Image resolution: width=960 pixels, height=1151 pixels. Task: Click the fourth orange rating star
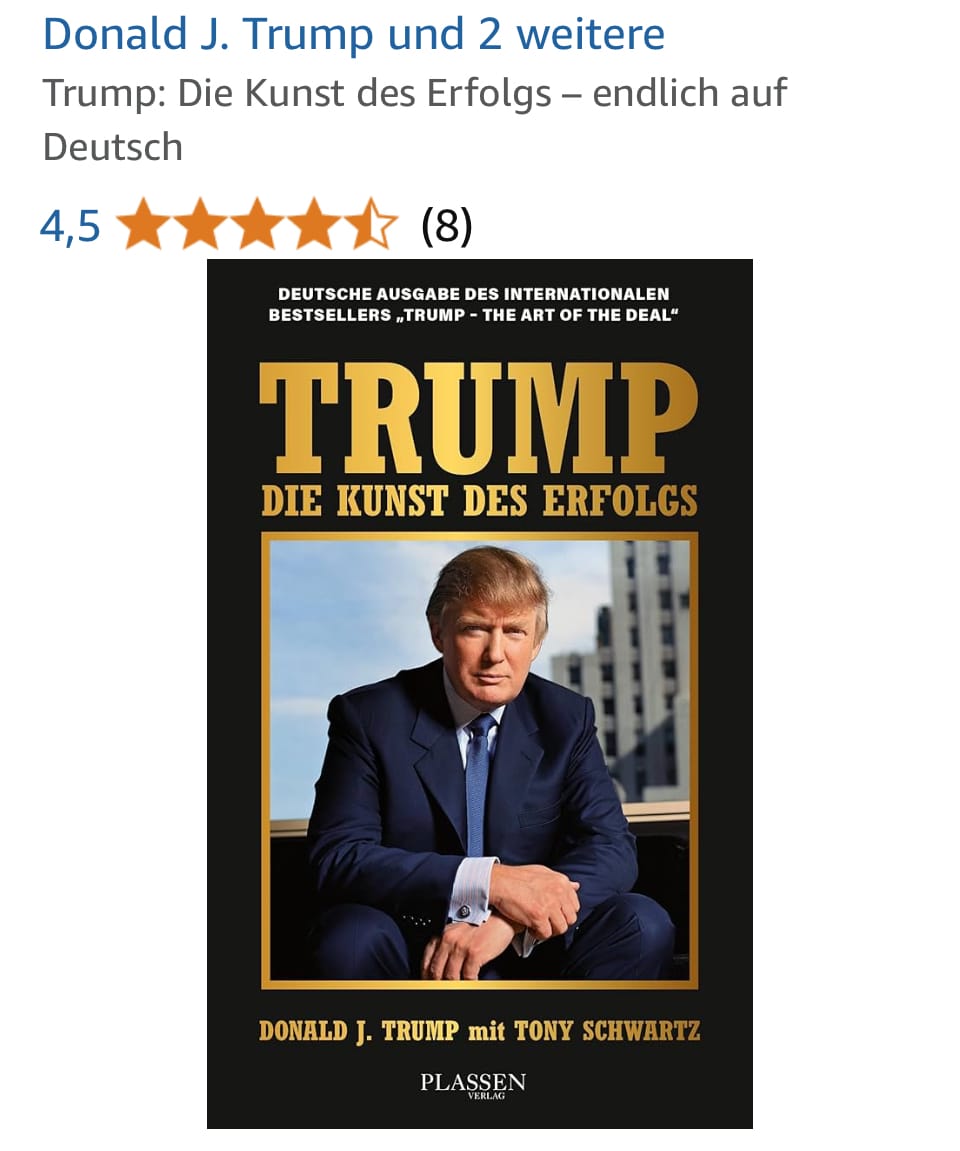pyautogui.click(x=314, y=224)
